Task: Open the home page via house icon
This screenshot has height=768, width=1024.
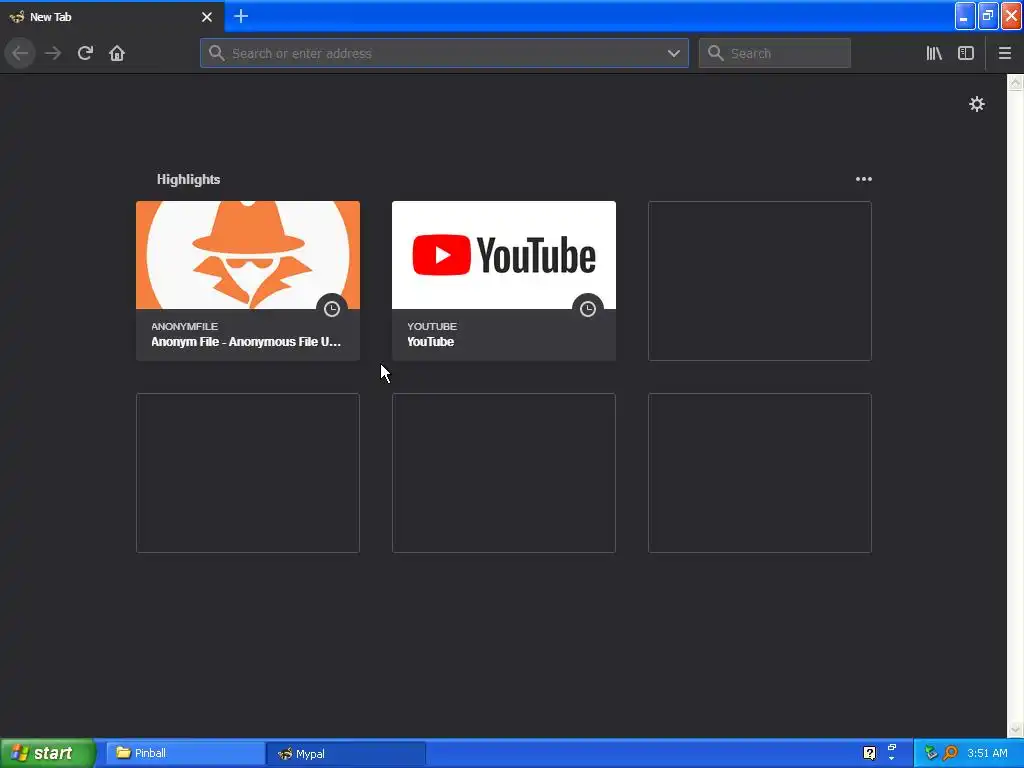Action: point(117,53)
